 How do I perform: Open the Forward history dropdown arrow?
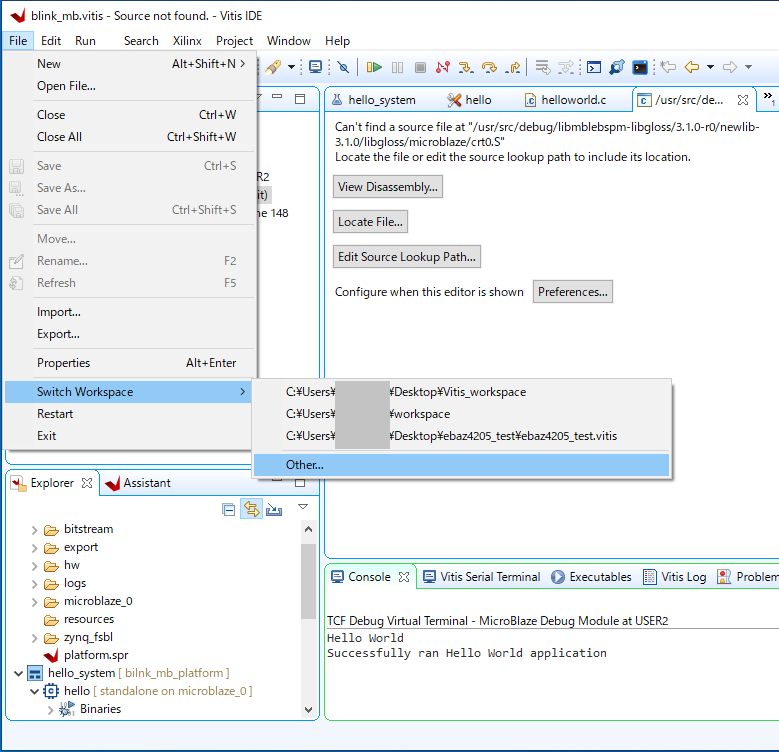[x=748, y=67]
